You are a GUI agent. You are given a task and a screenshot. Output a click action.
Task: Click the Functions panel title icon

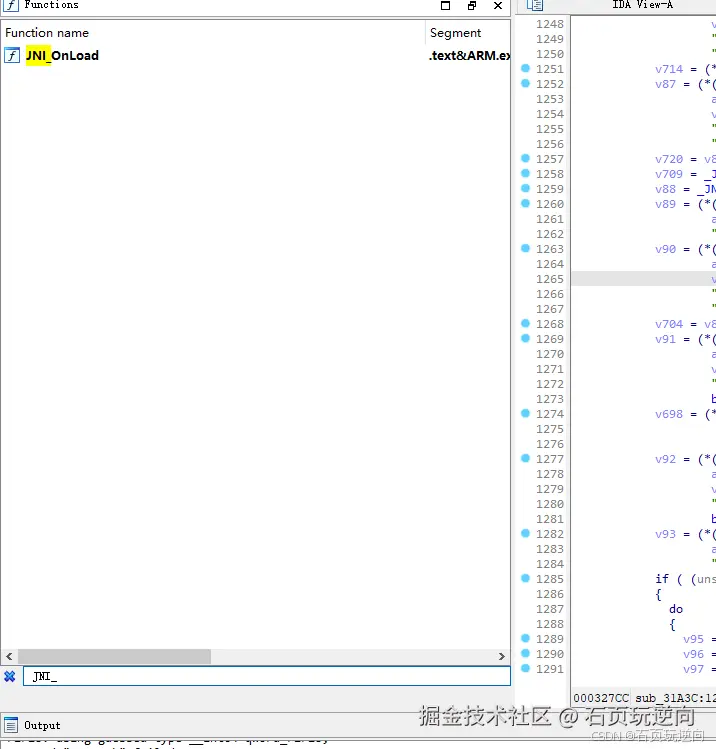pyautogui.click(x=11, y=5)
